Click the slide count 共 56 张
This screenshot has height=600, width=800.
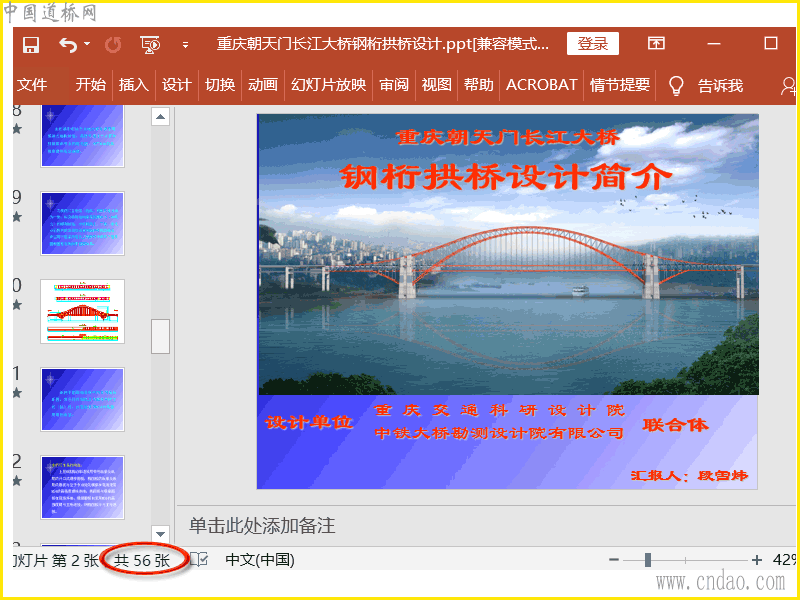point(142,561)
